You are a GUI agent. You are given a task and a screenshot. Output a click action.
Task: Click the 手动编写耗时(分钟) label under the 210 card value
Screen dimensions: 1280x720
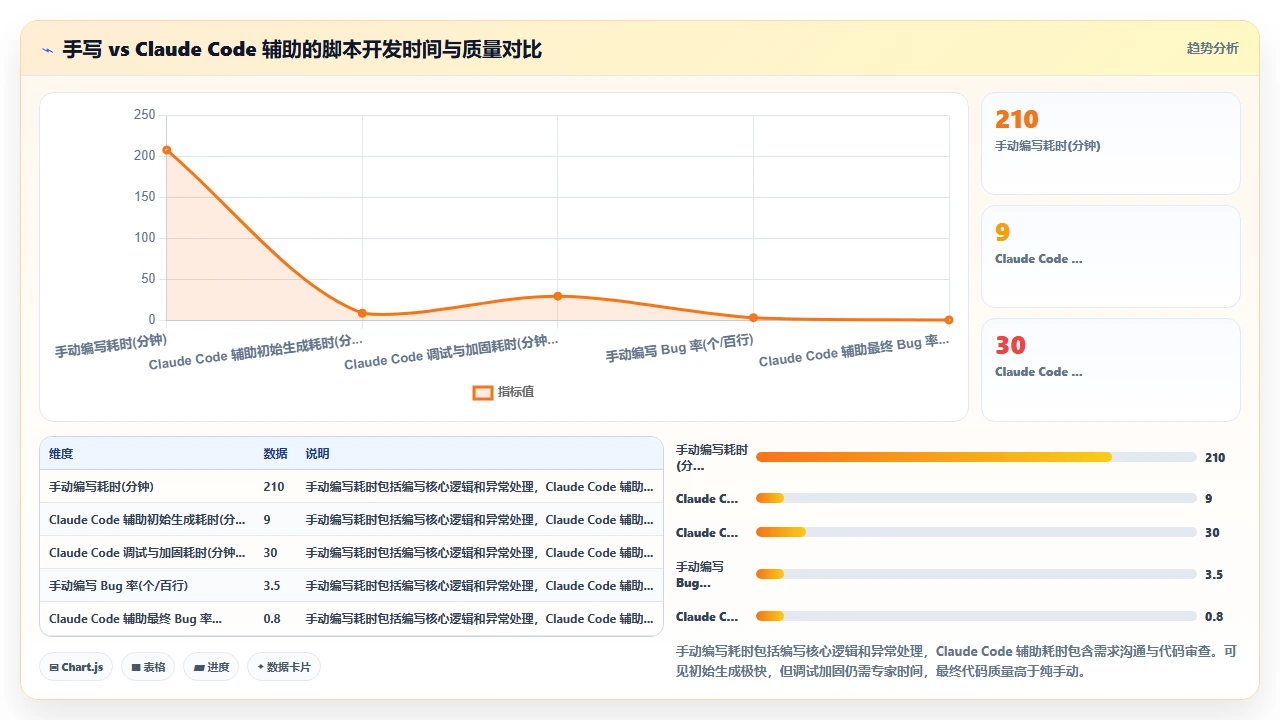point(1048,146)
